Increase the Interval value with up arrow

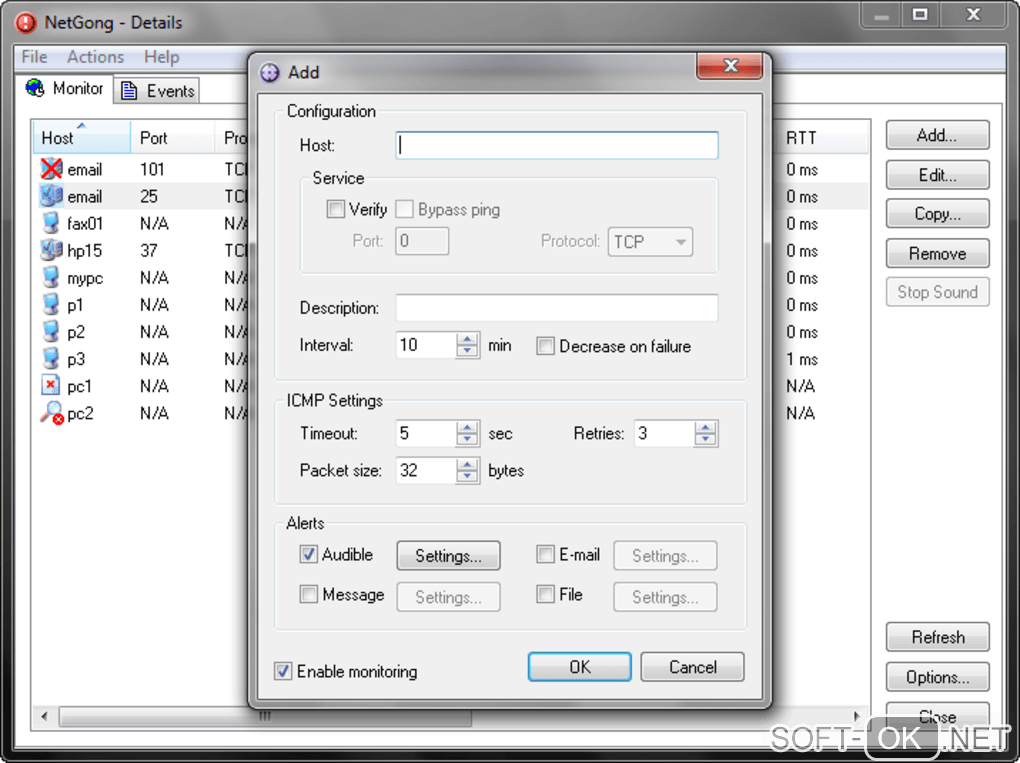pos(467,339)
